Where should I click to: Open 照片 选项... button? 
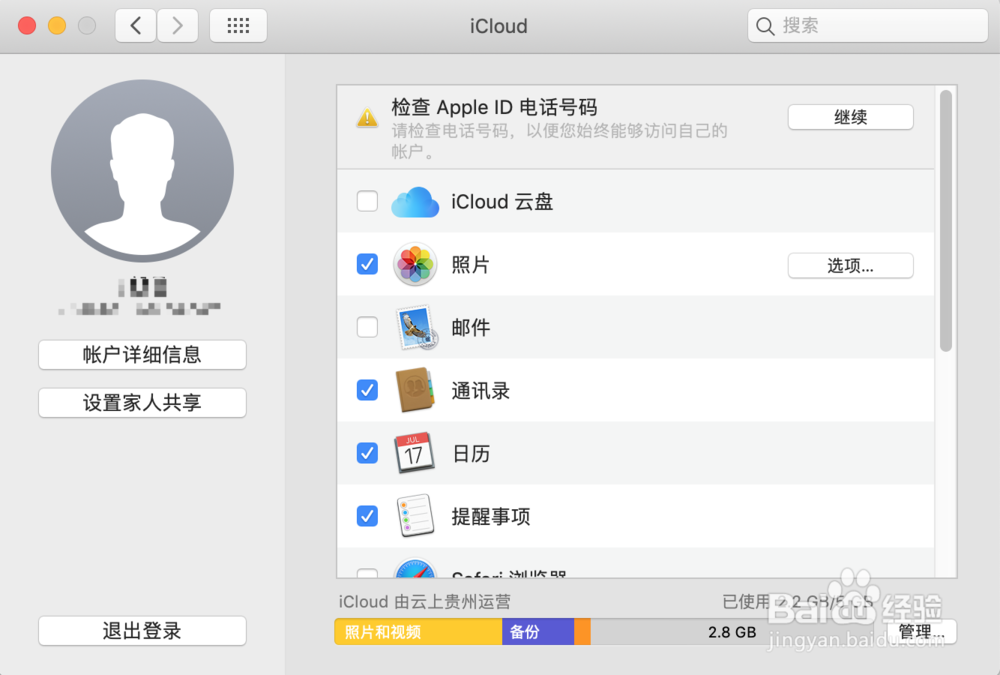tap(851, 265)
